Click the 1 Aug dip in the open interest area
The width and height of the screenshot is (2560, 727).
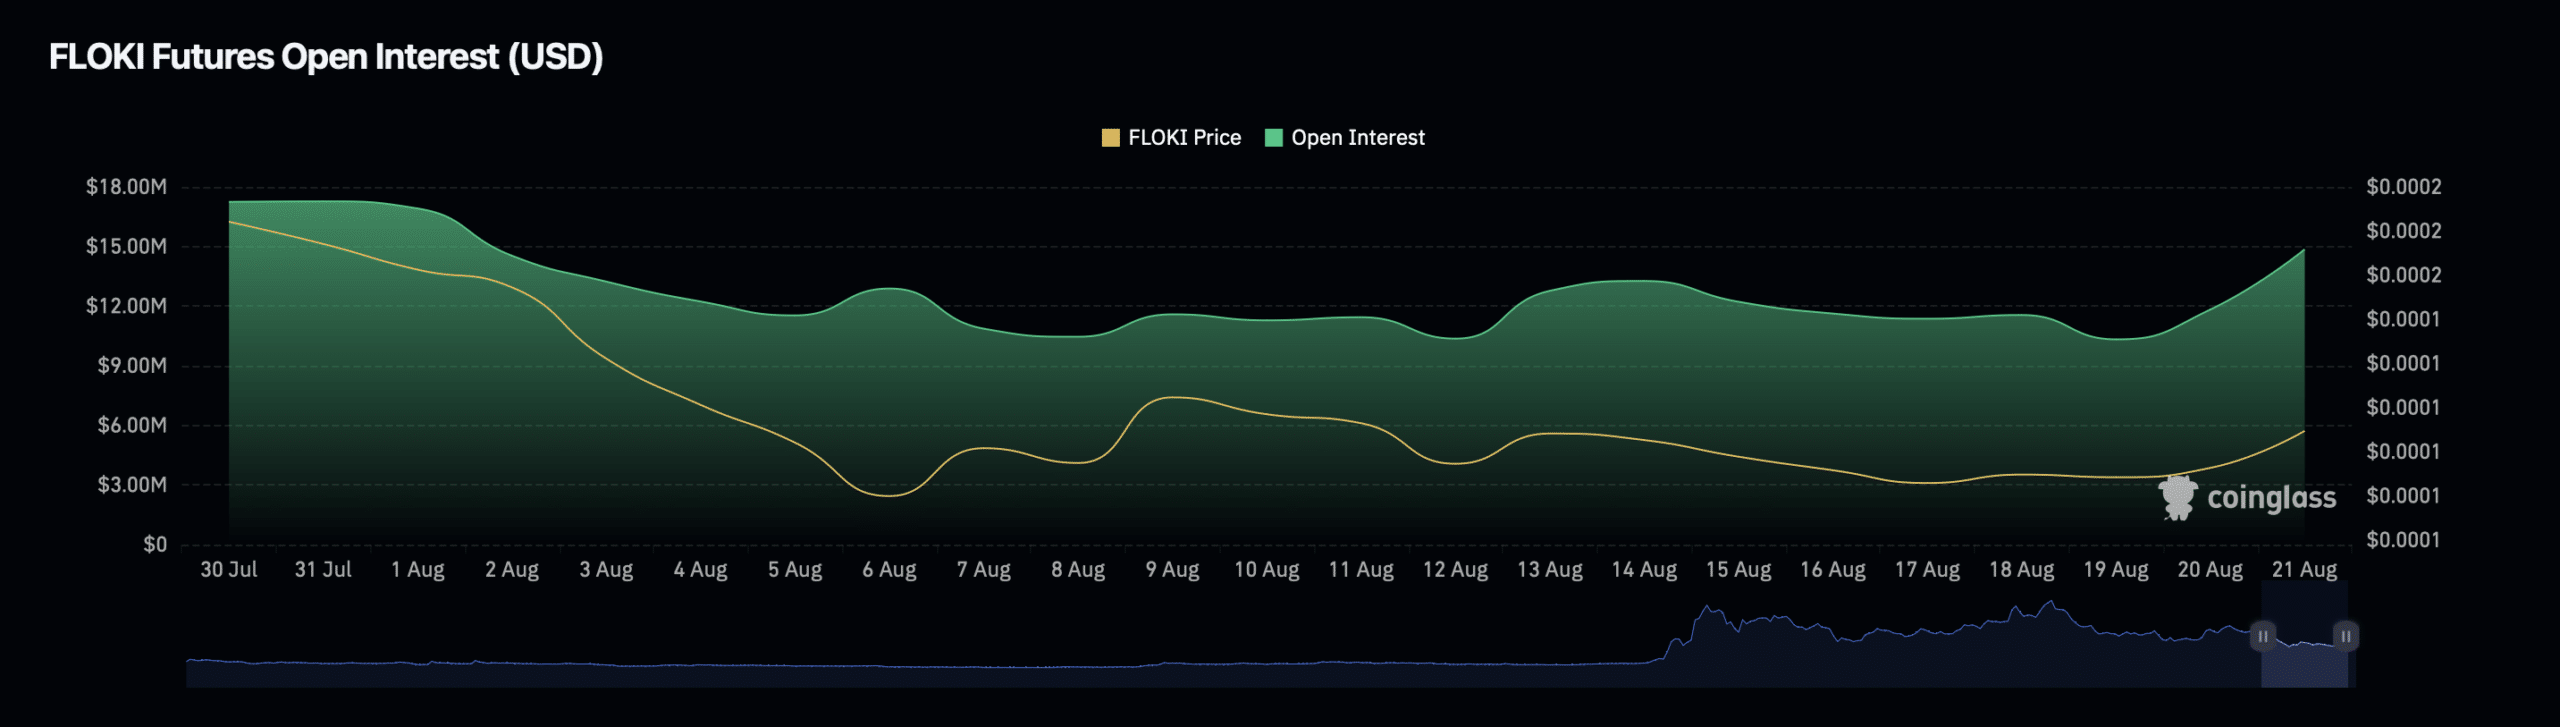[418, 208]
